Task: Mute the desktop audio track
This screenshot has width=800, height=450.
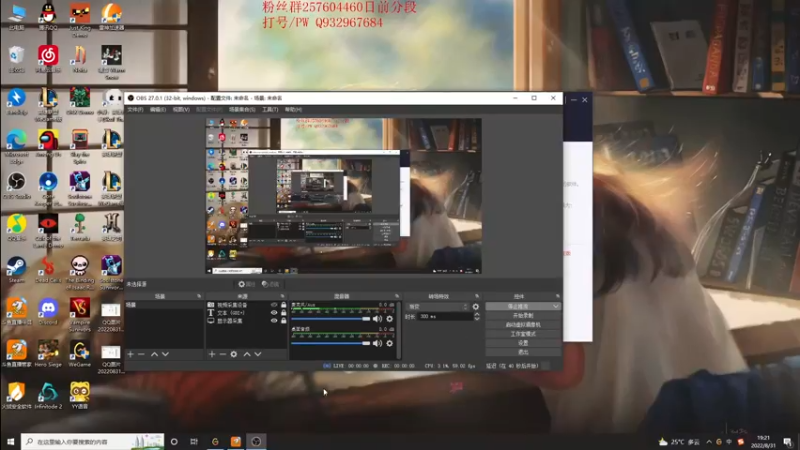Action: 377,343
